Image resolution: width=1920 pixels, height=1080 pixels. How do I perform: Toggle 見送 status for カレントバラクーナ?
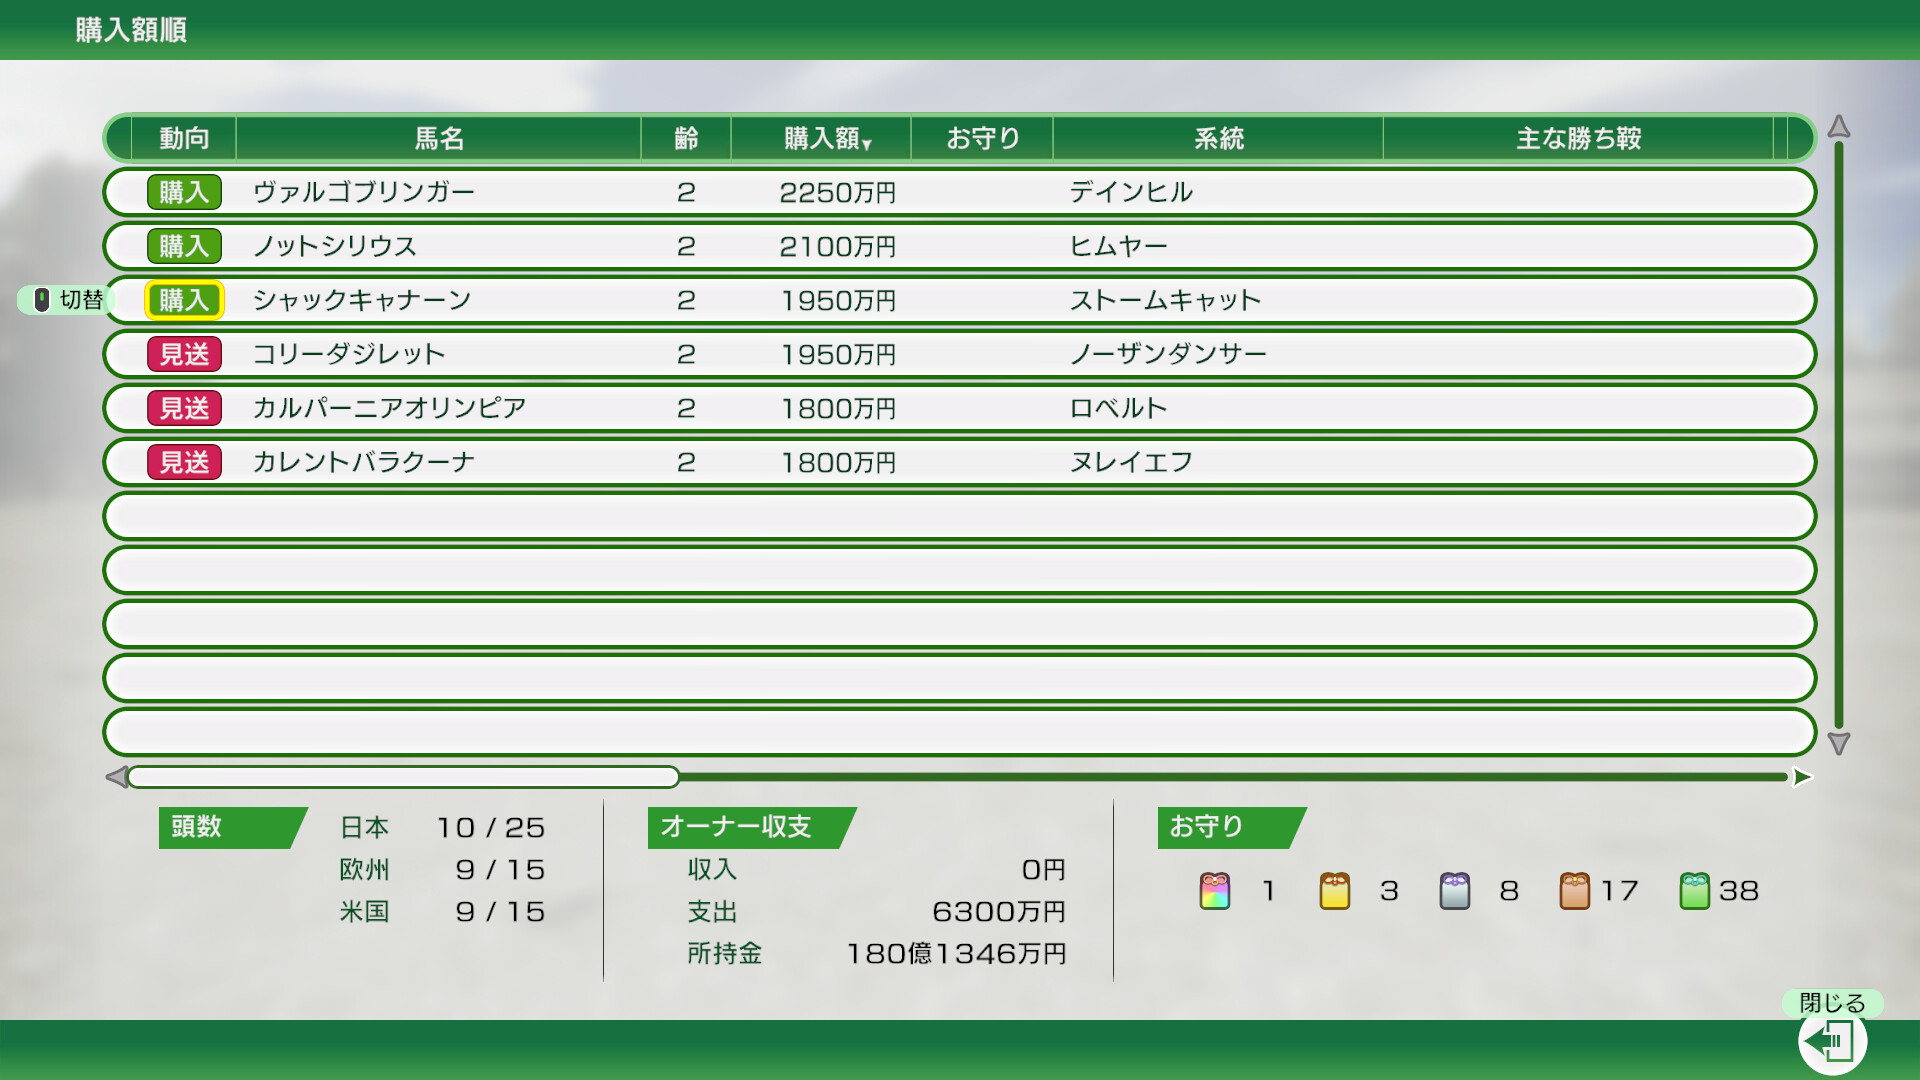click(184, 462)
